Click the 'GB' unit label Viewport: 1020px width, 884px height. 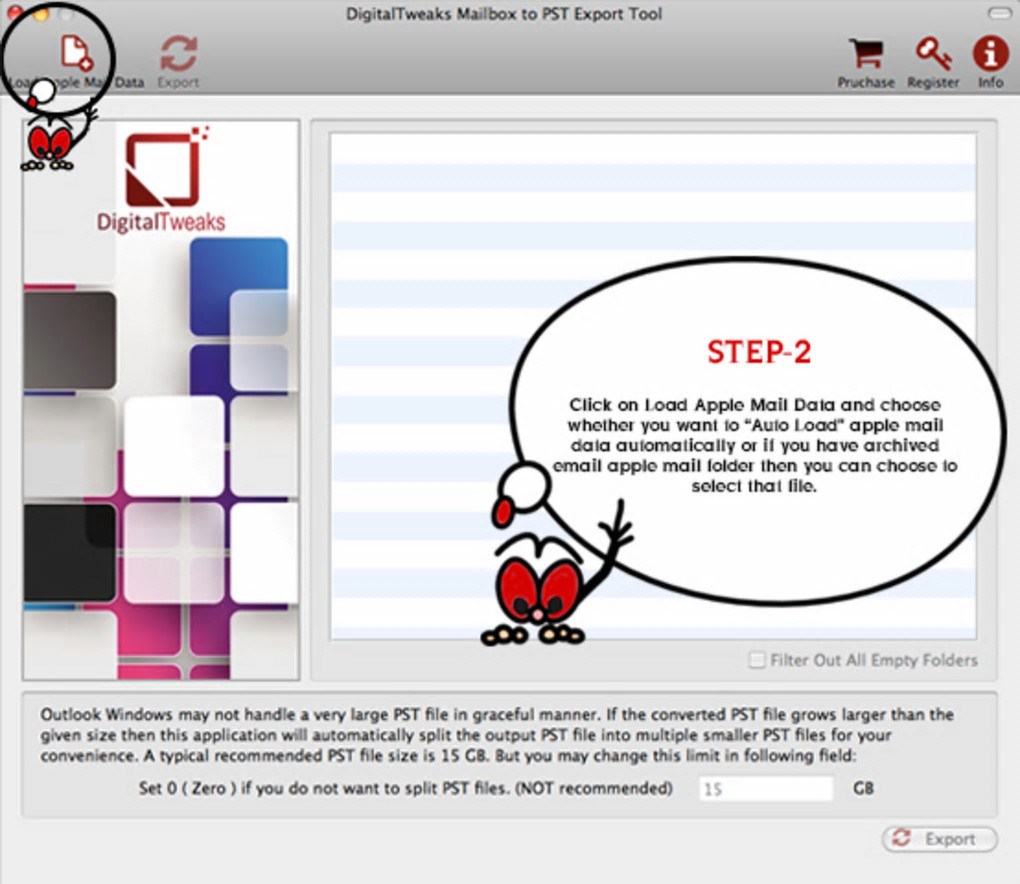(863, 788)
